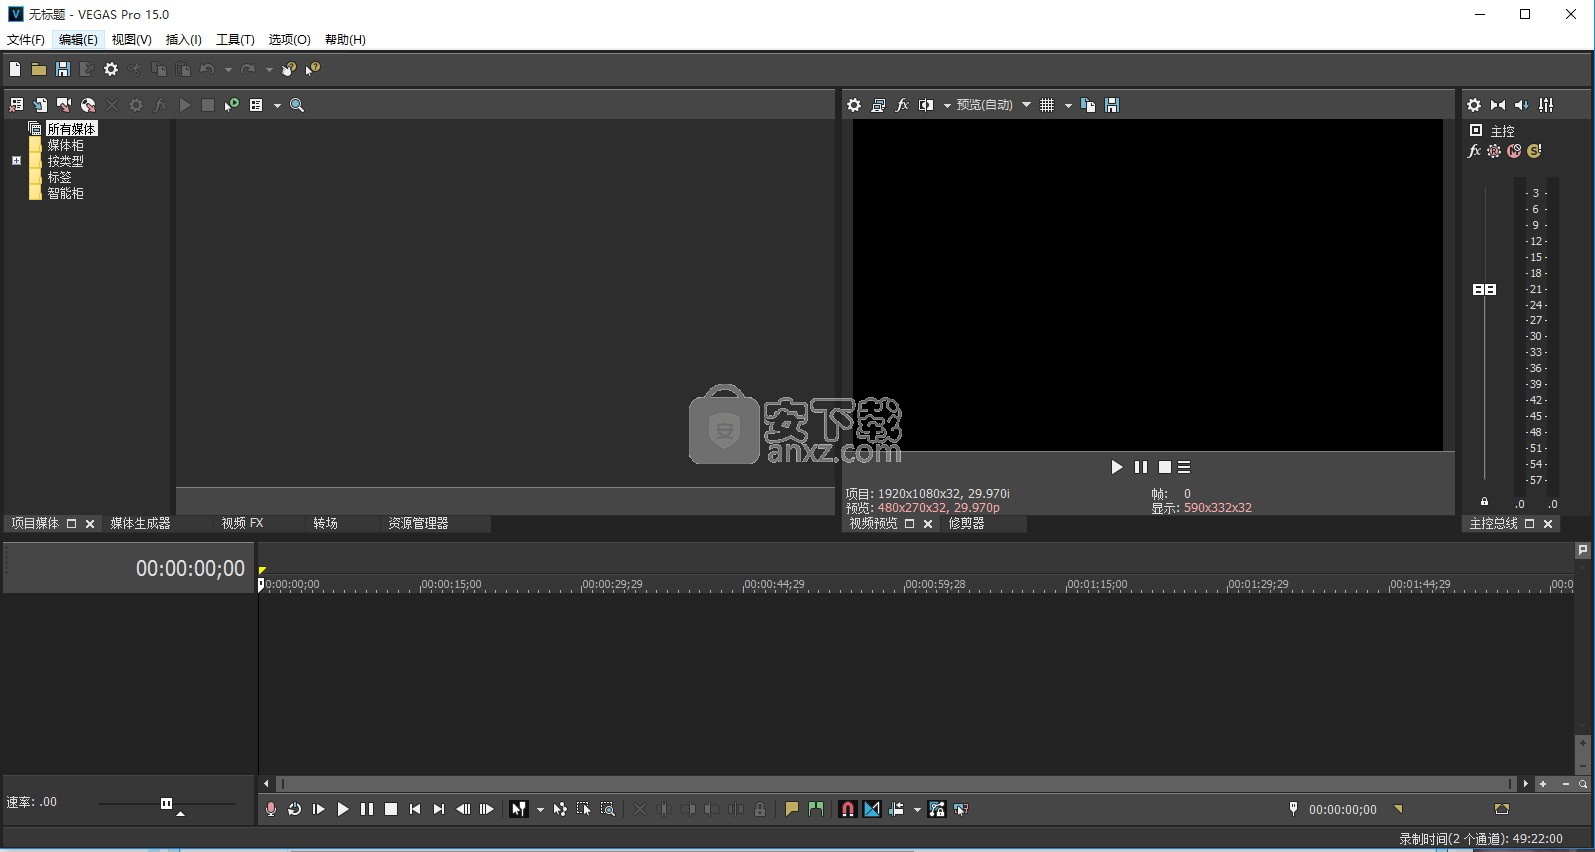Open video output FX in preview toolbar
This screenshot has width=1595, height=852.
click(902, 105)
